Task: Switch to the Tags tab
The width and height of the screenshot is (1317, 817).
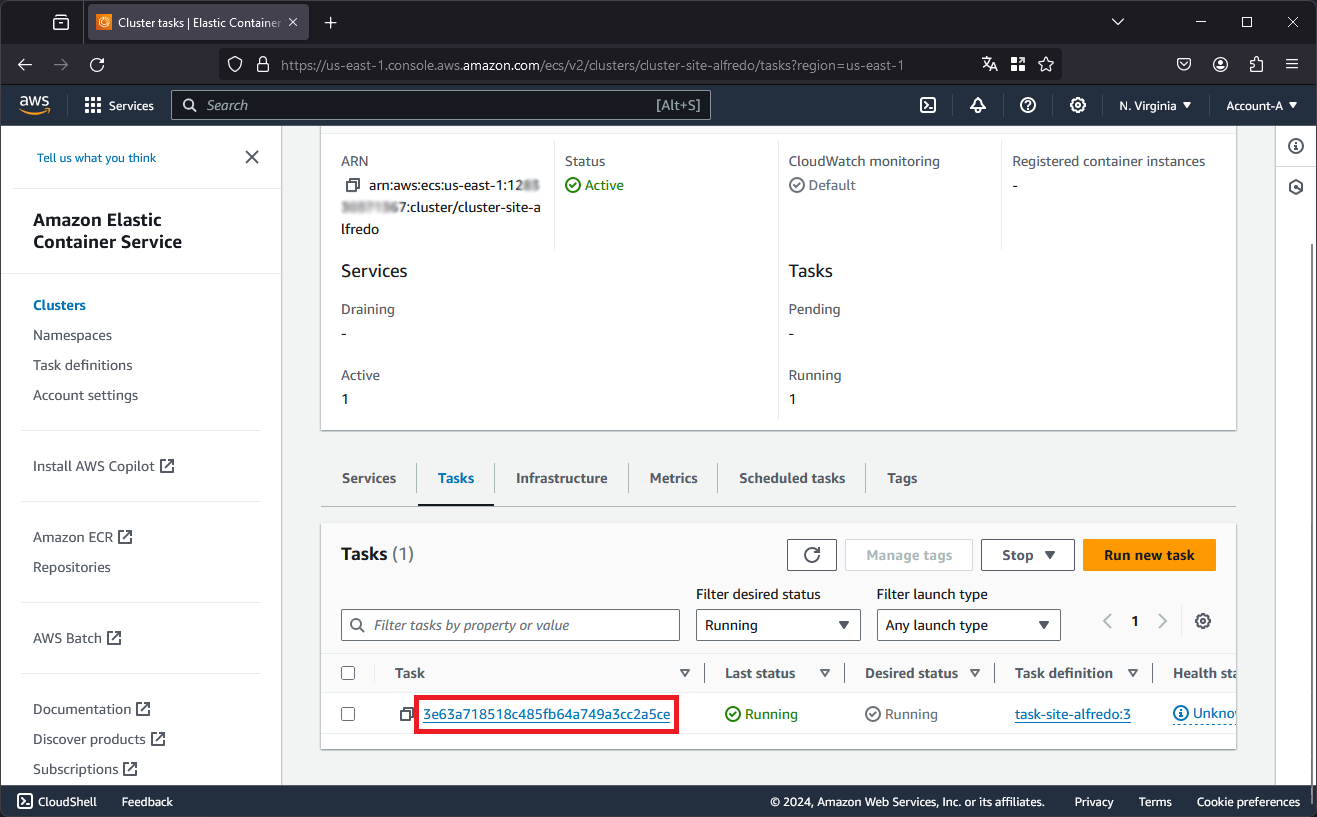Action: point(902,478)
